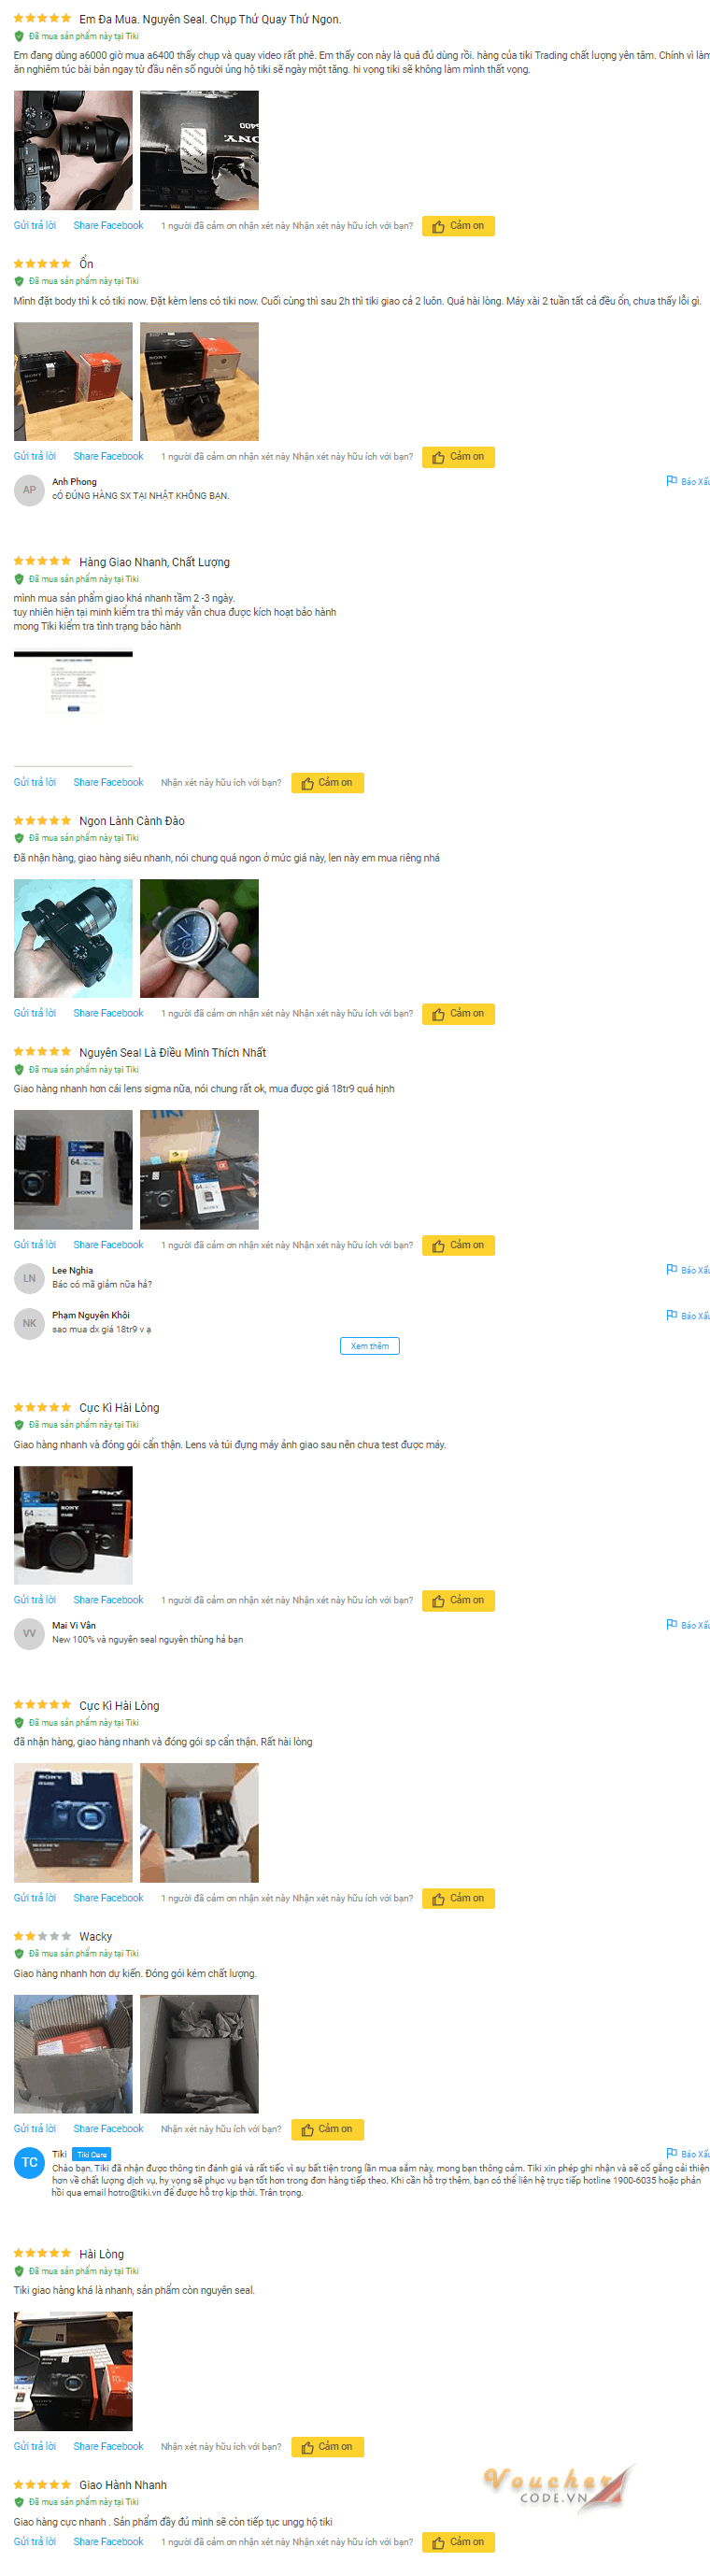Click Cảm ơn on the "Hàng Giao Nhanh, Chất Lượng" review
710x2576 pixels.
point(327,783)
